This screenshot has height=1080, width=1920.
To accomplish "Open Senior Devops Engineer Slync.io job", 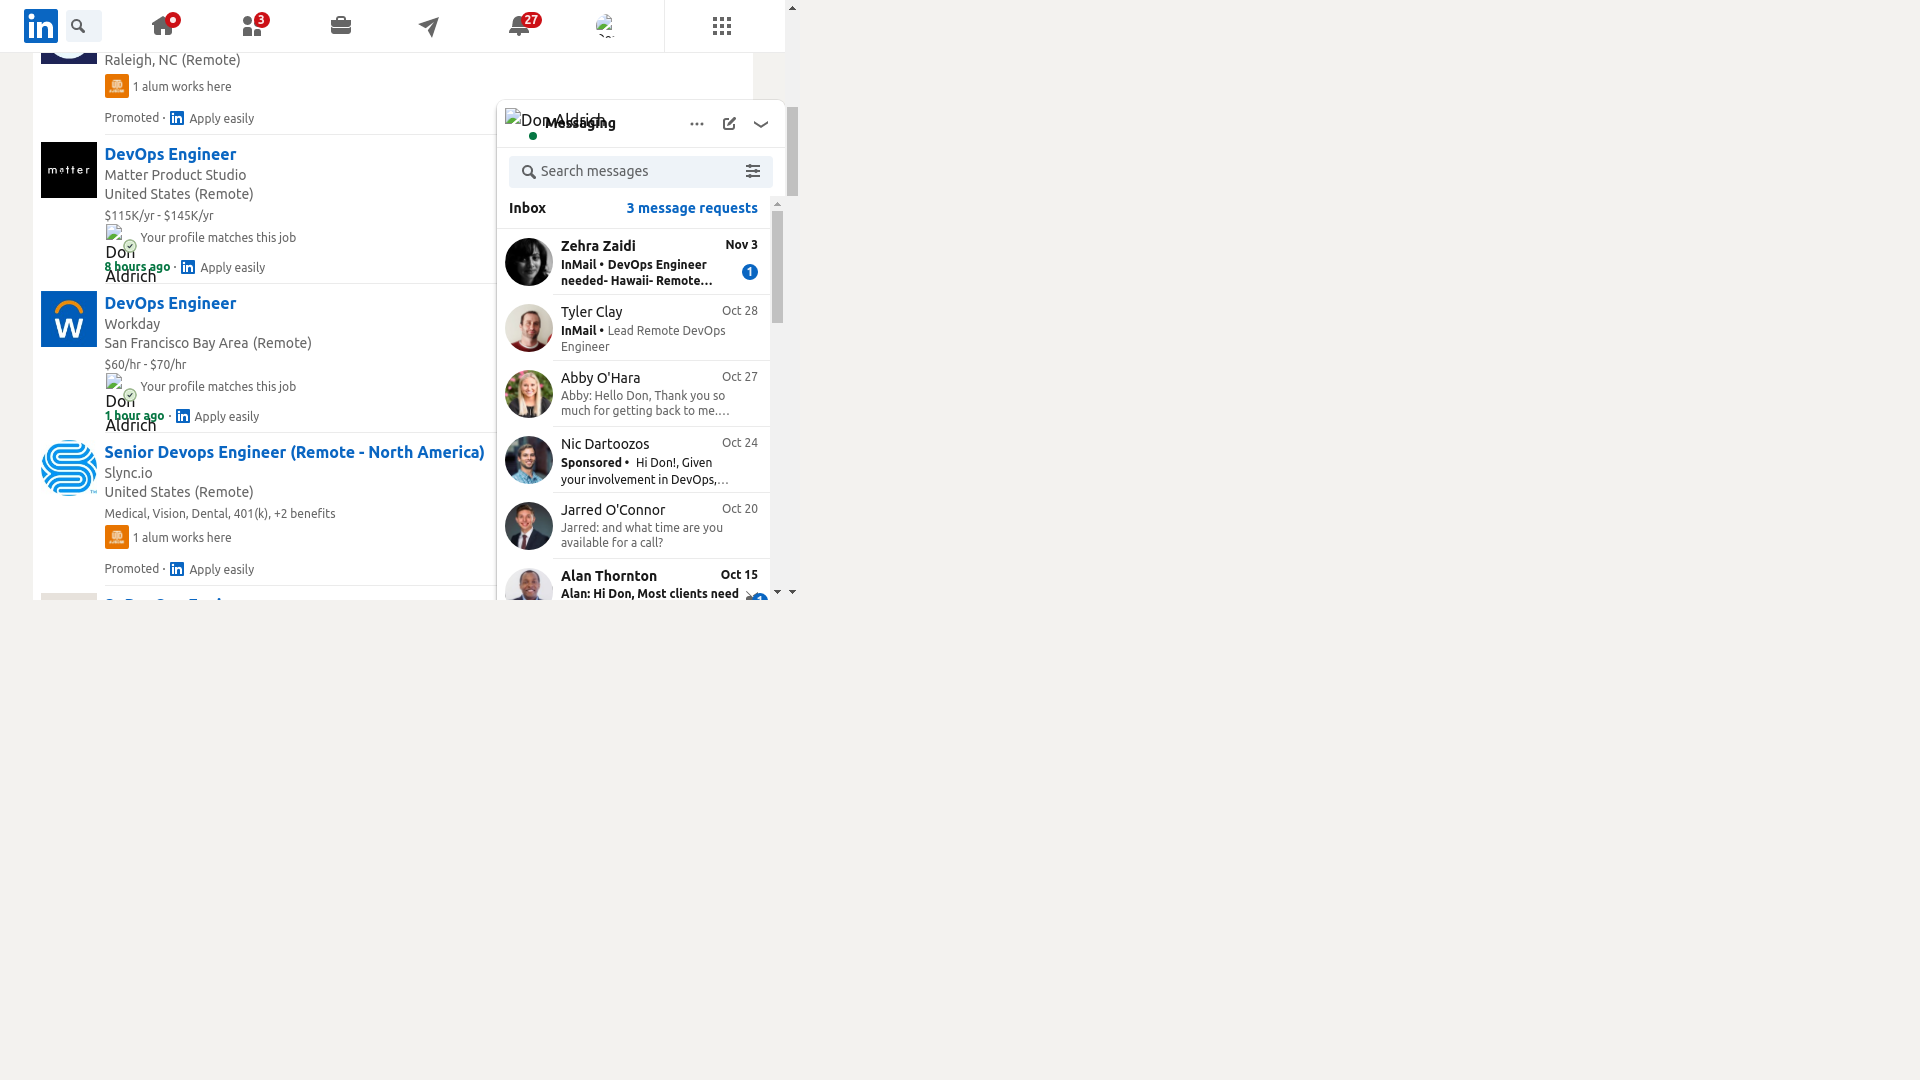I will [294, 452].
